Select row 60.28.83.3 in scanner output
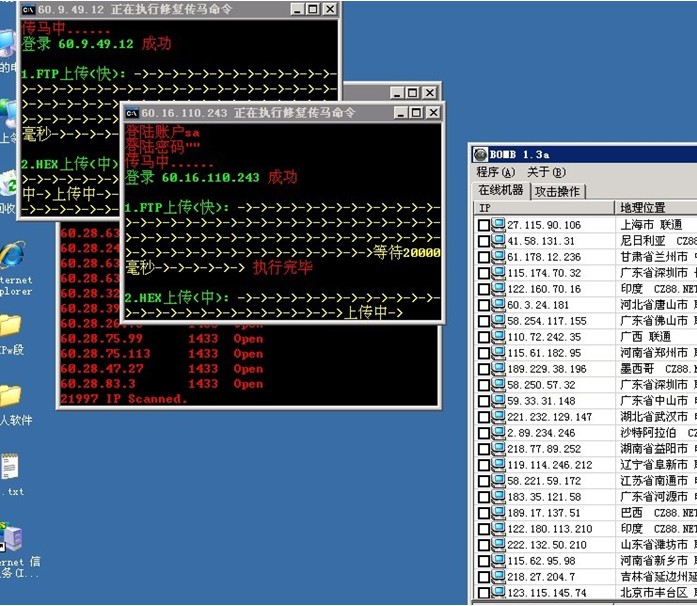Viewport: 697px width, 606px height. pos(162,385)
